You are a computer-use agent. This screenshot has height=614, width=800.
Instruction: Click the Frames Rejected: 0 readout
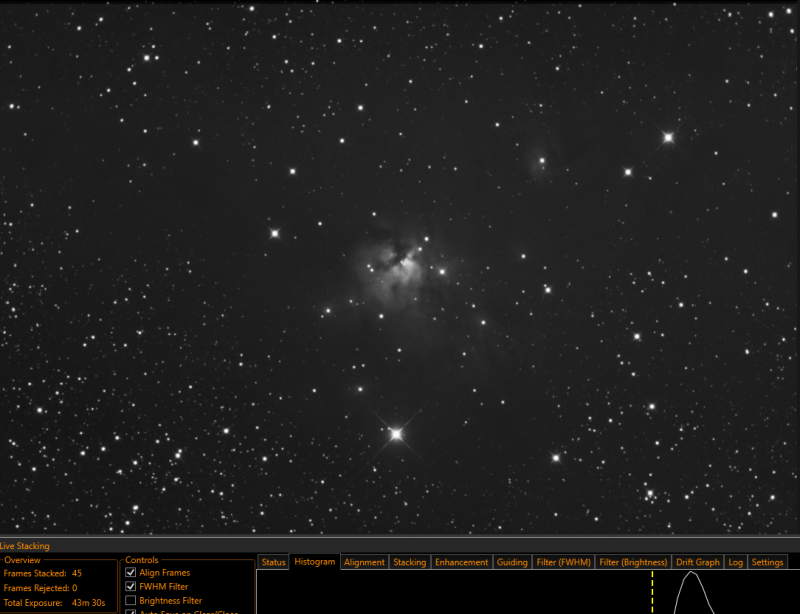[x=40, y=587]
